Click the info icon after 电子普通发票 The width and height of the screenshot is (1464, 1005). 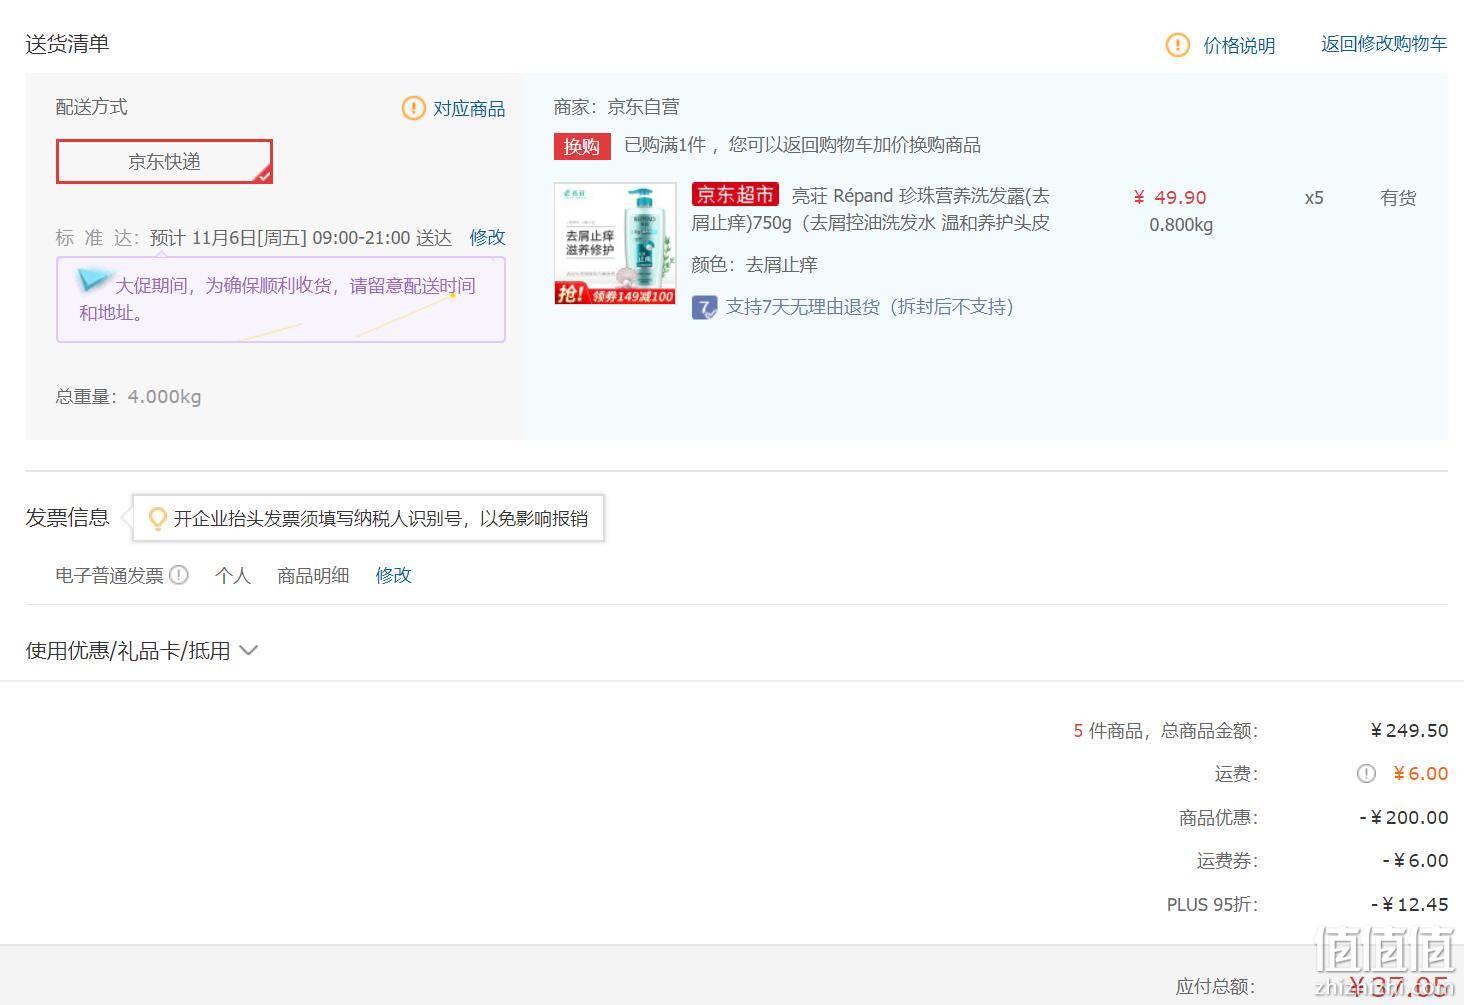click(x=179, y=575)
